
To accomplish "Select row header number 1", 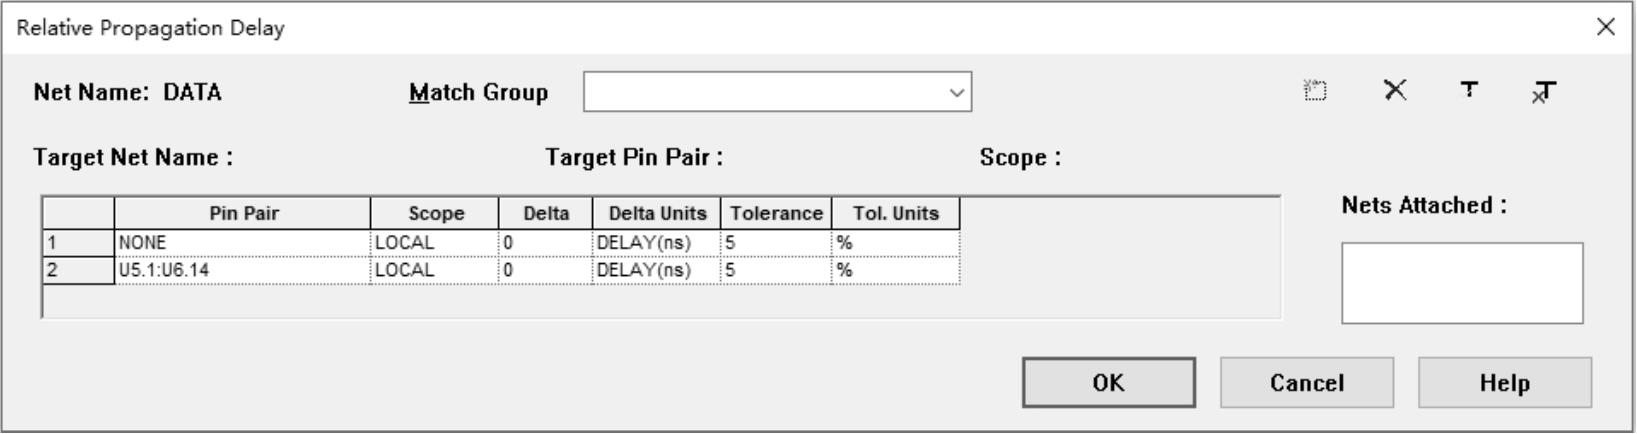I will (78, 243).
